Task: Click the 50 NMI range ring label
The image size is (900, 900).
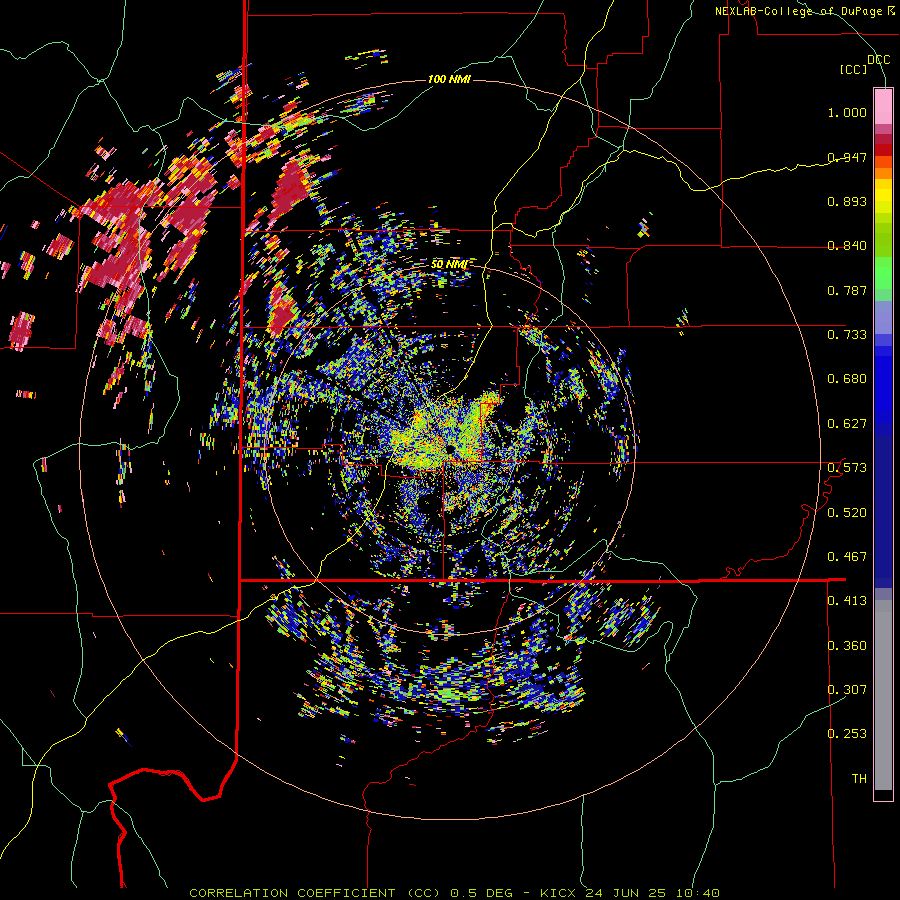Action: (449, 264)
